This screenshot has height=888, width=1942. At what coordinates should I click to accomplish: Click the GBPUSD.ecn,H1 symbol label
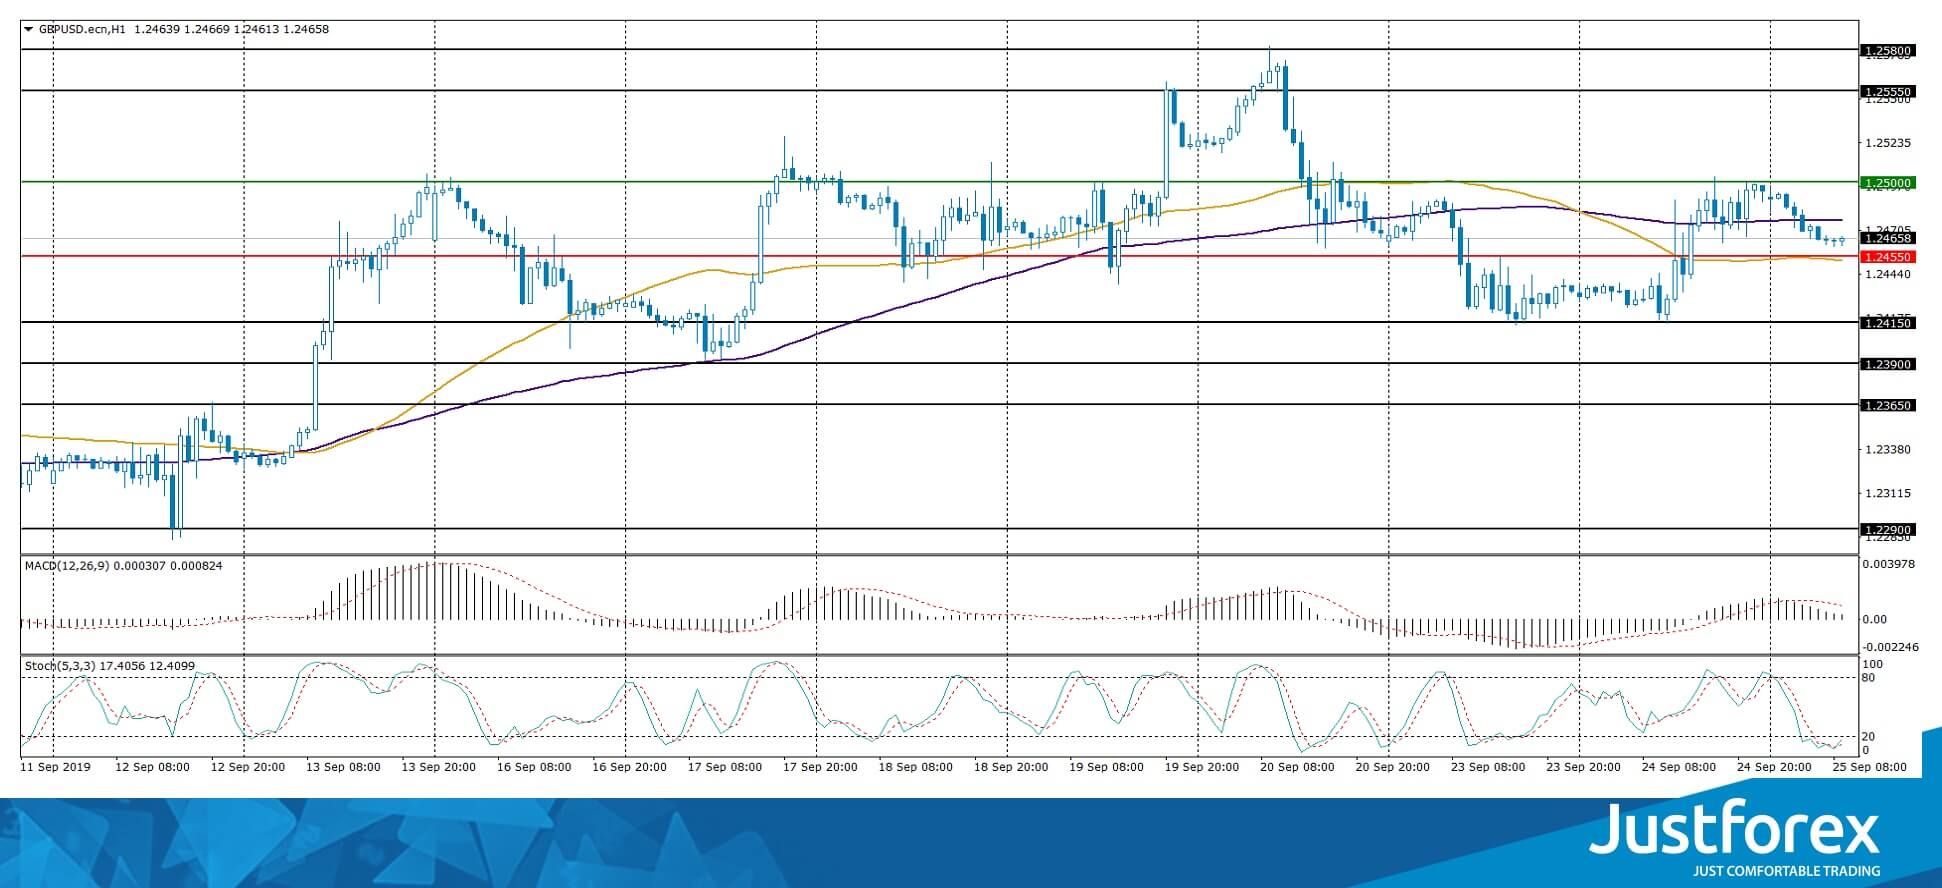(82, 29)
